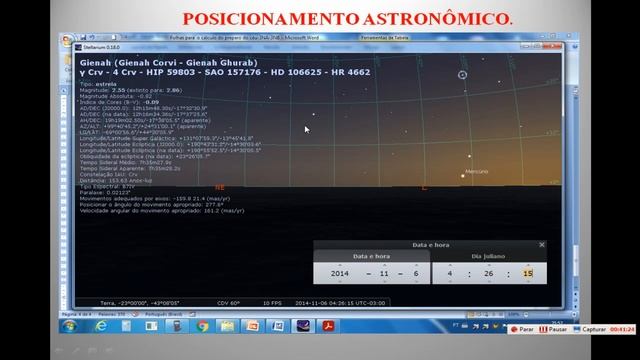Click the '10 FPS' status bar text
Image resolution: width=640 pixels, height=360 pixels.
coord(272,303)
